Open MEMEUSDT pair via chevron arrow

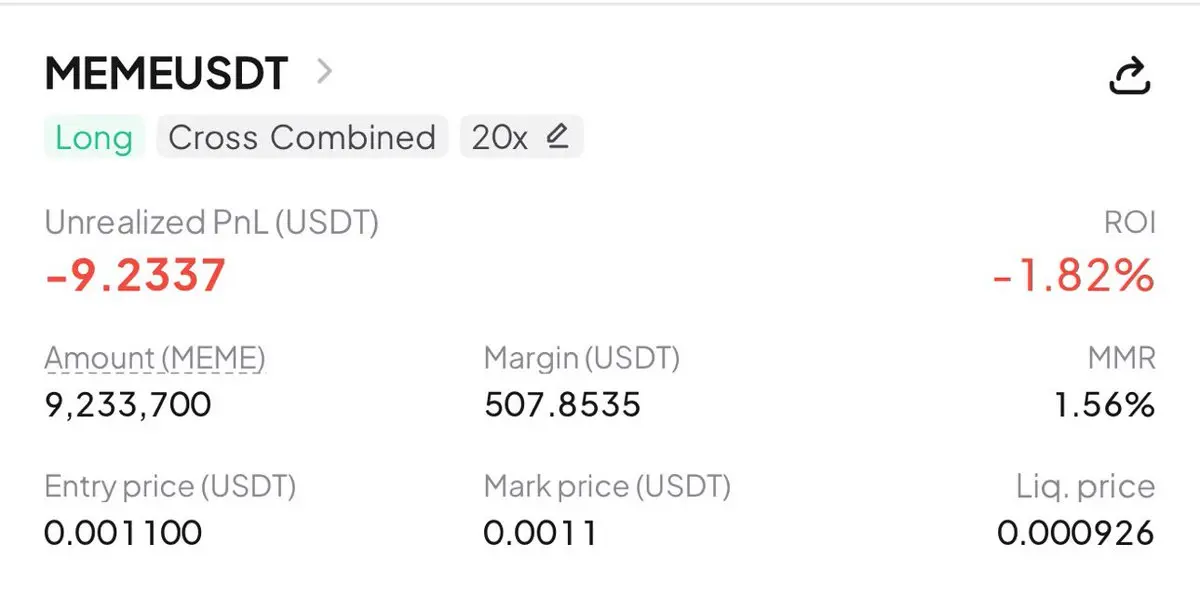pos(323,71)
